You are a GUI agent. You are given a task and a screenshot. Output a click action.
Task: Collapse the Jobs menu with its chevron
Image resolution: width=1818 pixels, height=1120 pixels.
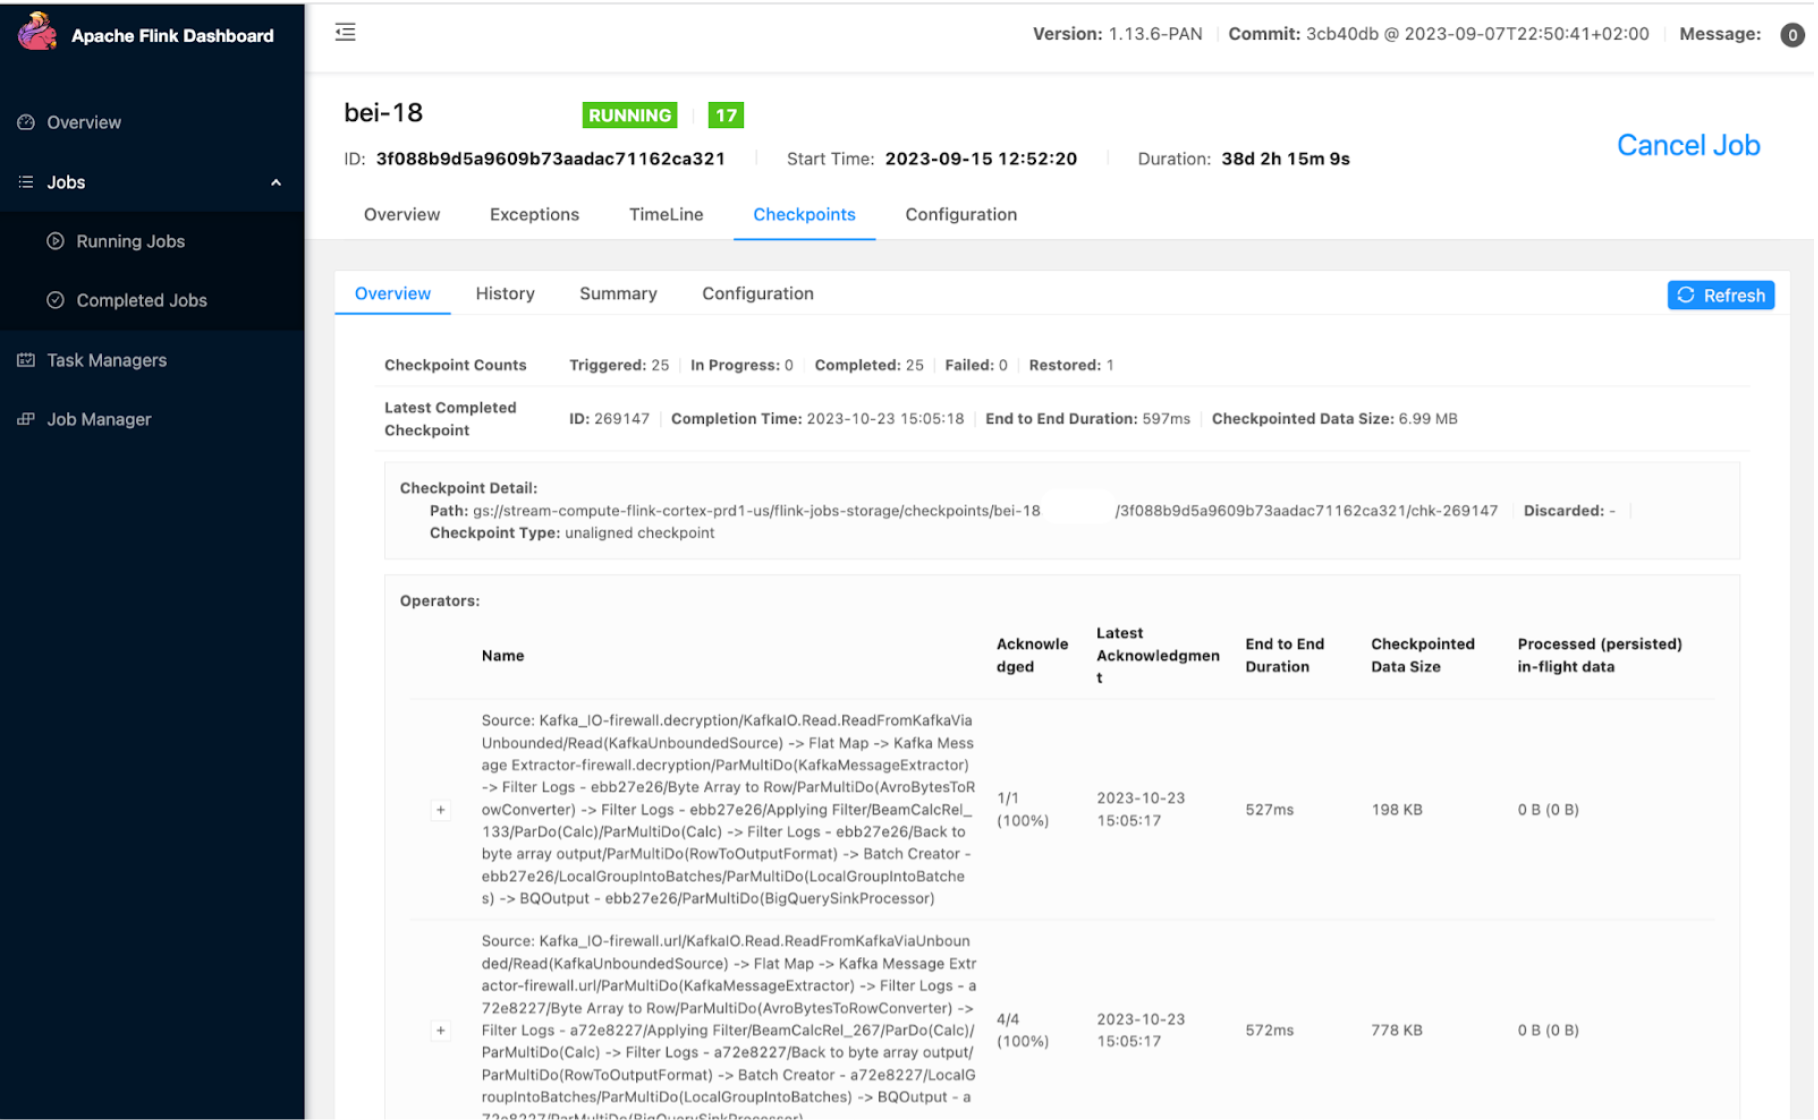pyautogui.click(x=276, y=183)
